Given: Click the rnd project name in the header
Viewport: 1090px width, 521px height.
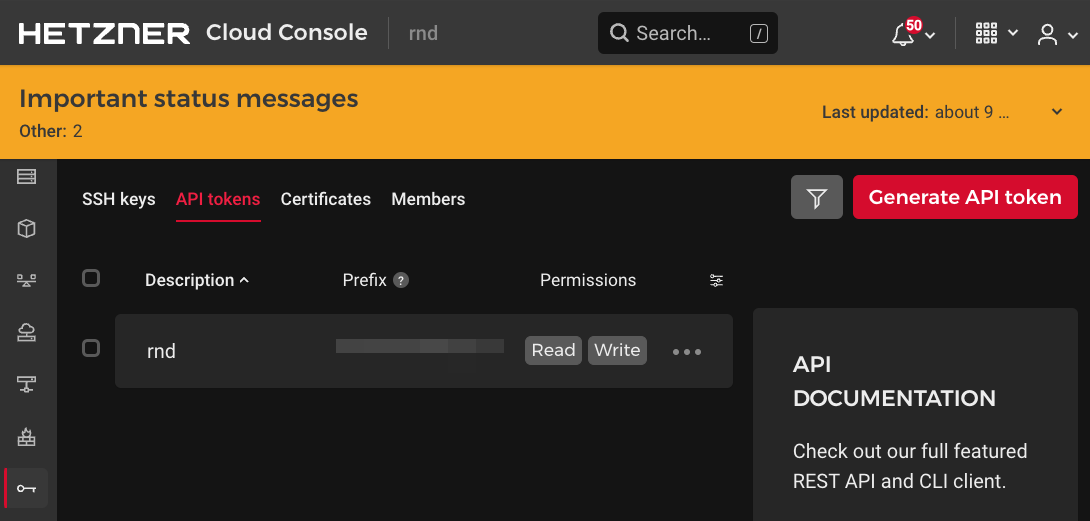Looking at the screenshot, I should click(x=423, y=33).
